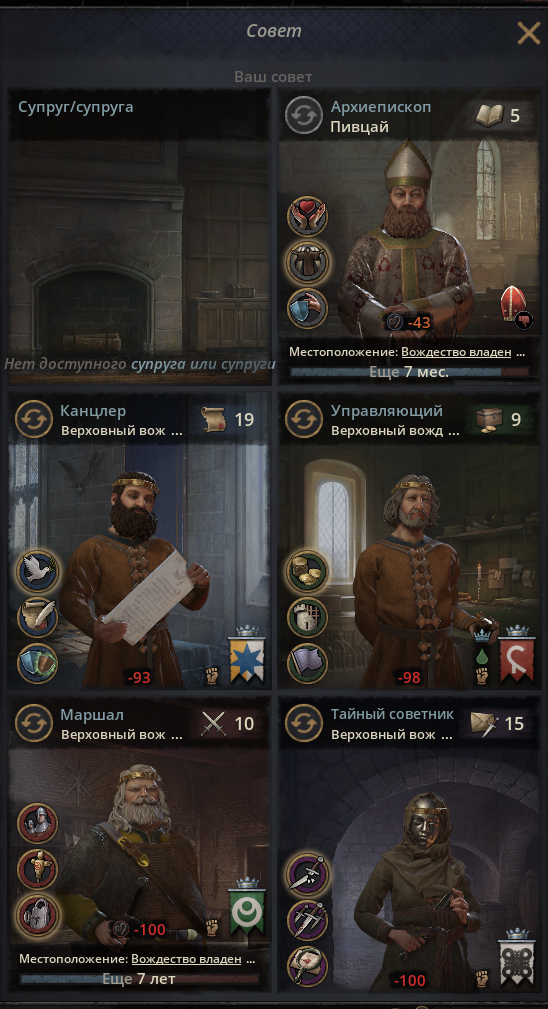
Task: Open the Marshal's Вождество location link
Action: click(186, 959)
